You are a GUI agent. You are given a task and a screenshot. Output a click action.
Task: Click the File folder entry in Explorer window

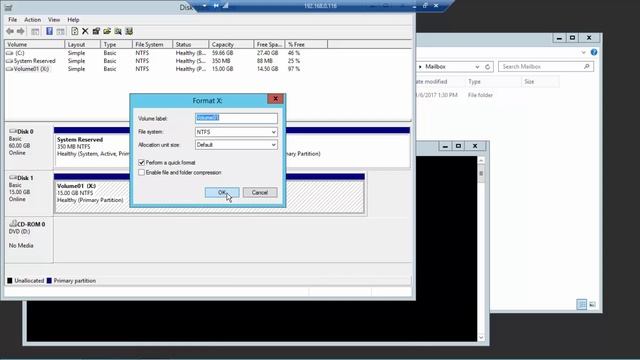pyautogui.click(x=480, y=95)
